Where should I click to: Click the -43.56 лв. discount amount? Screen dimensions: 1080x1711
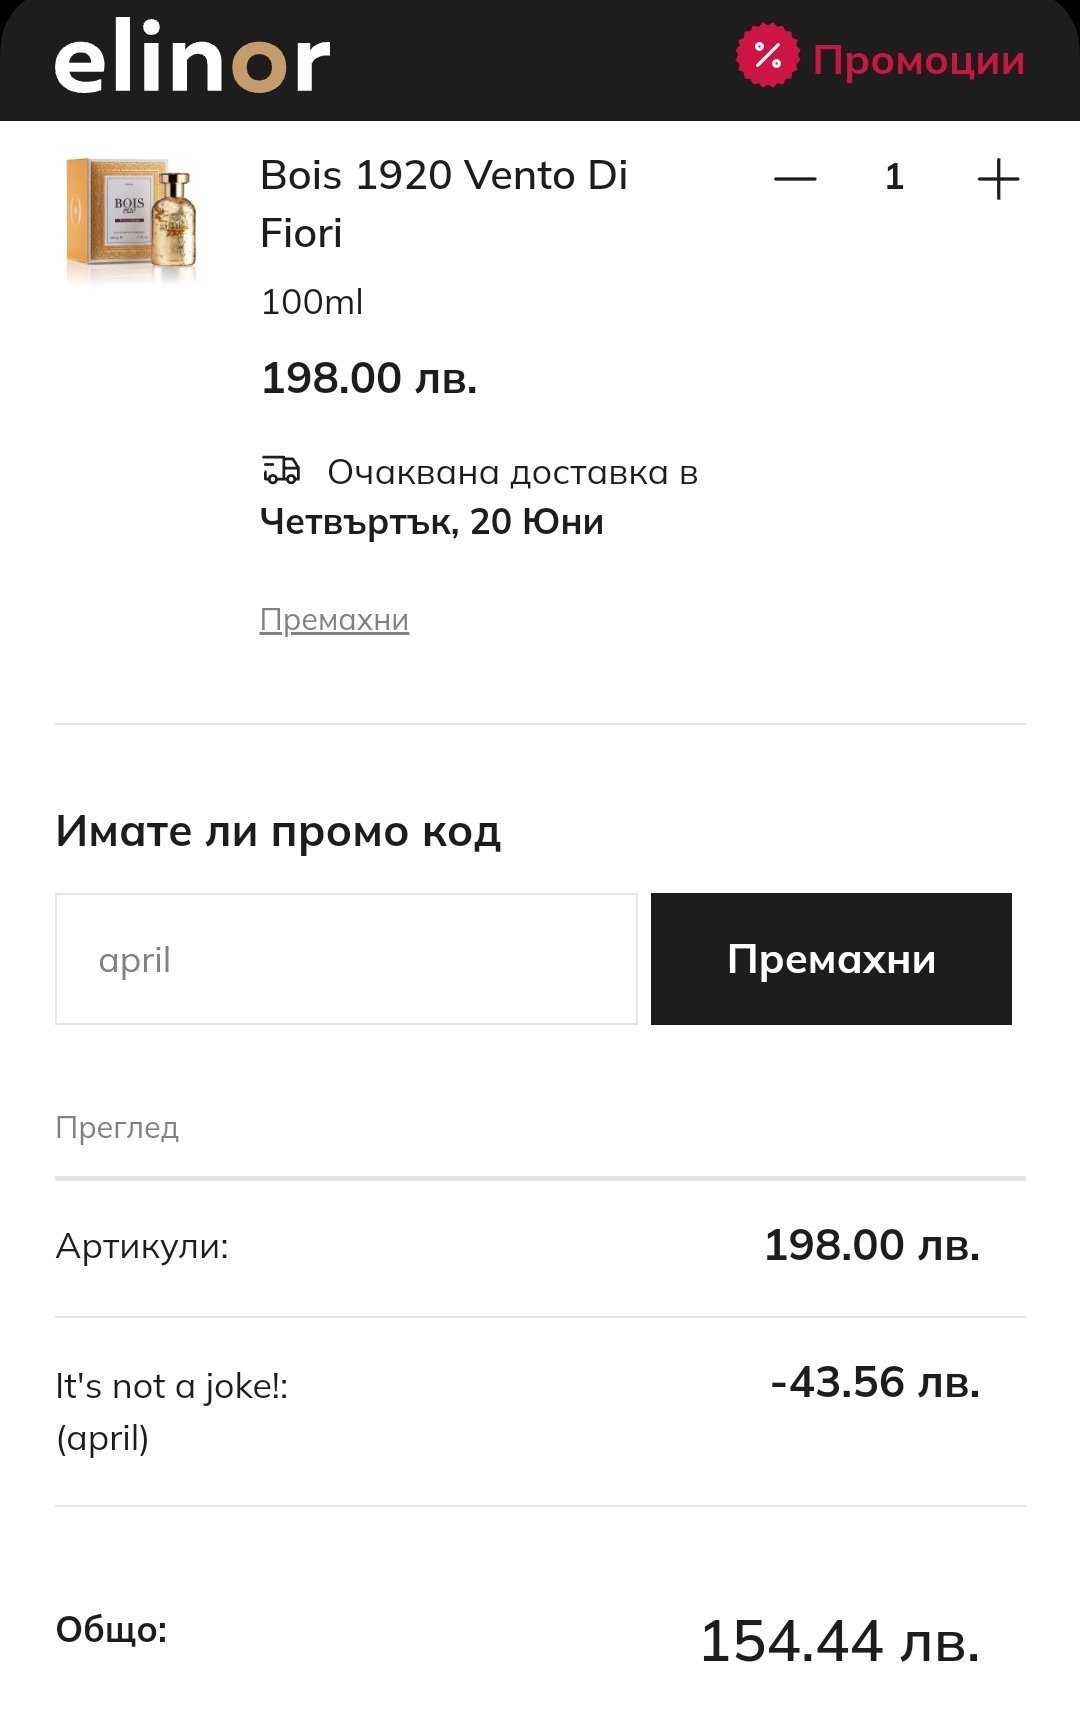(x=875, y=1383)
